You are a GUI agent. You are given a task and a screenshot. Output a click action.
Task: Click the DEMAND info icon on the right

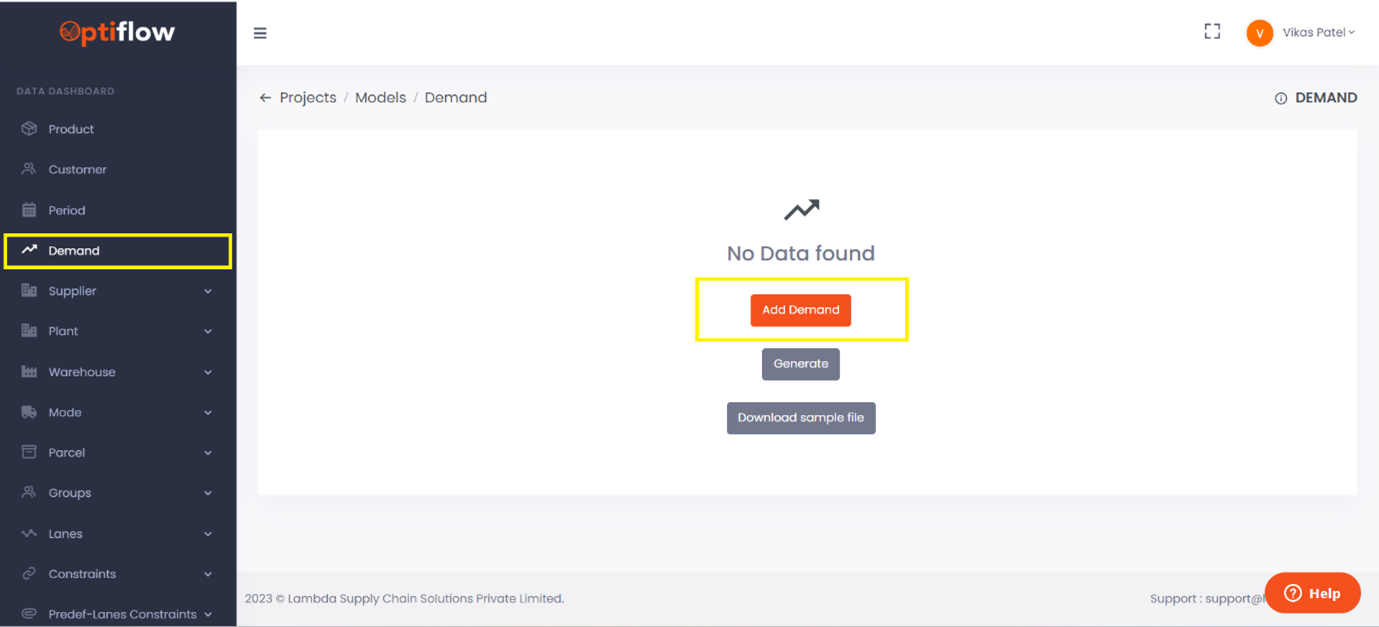[1281, 97]
